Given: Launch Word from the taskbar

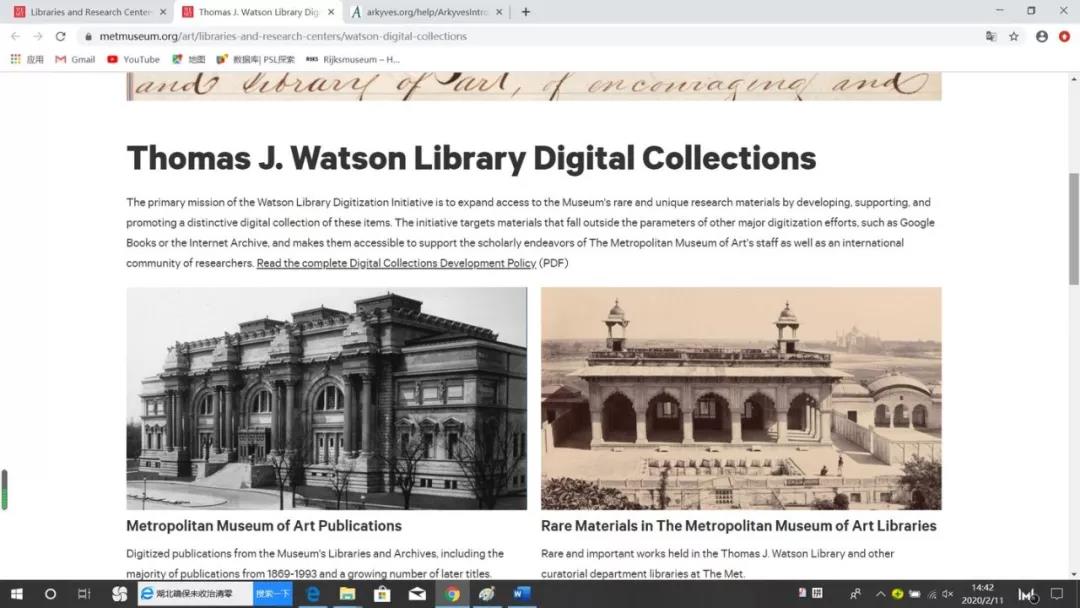Looking at the screenshot, I should (522, 594).
